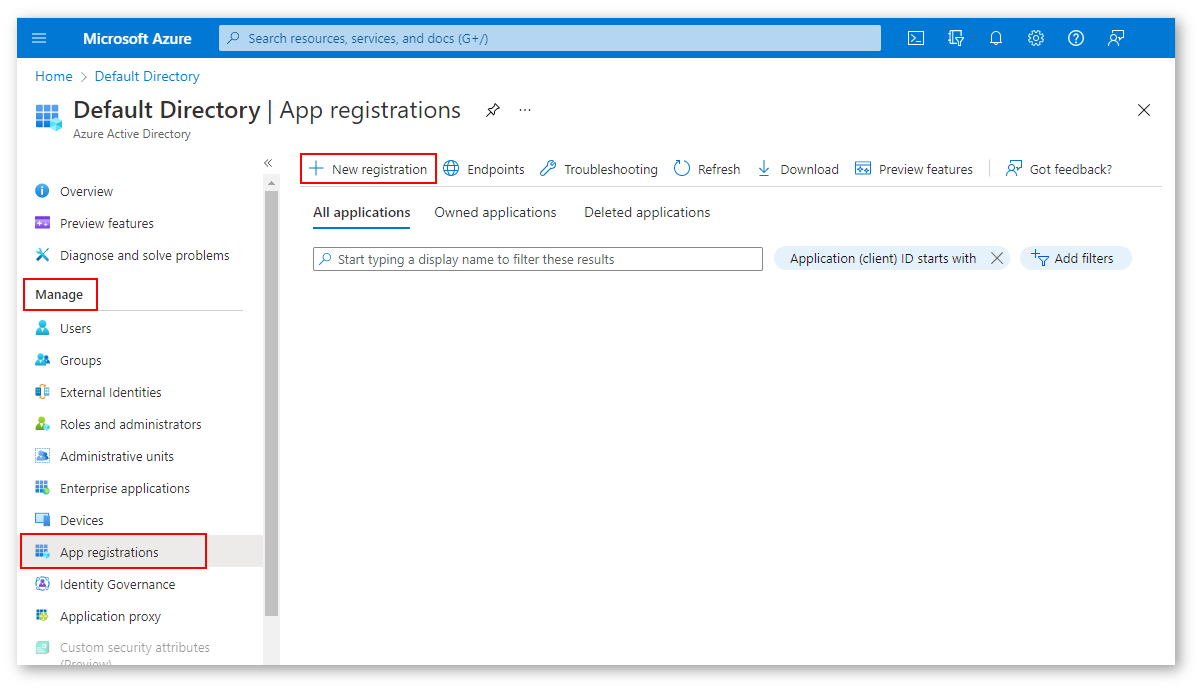Click the Default Directory grid icon
The height and width of the screenshot is (691, 1201).
[x=48, y=116]
